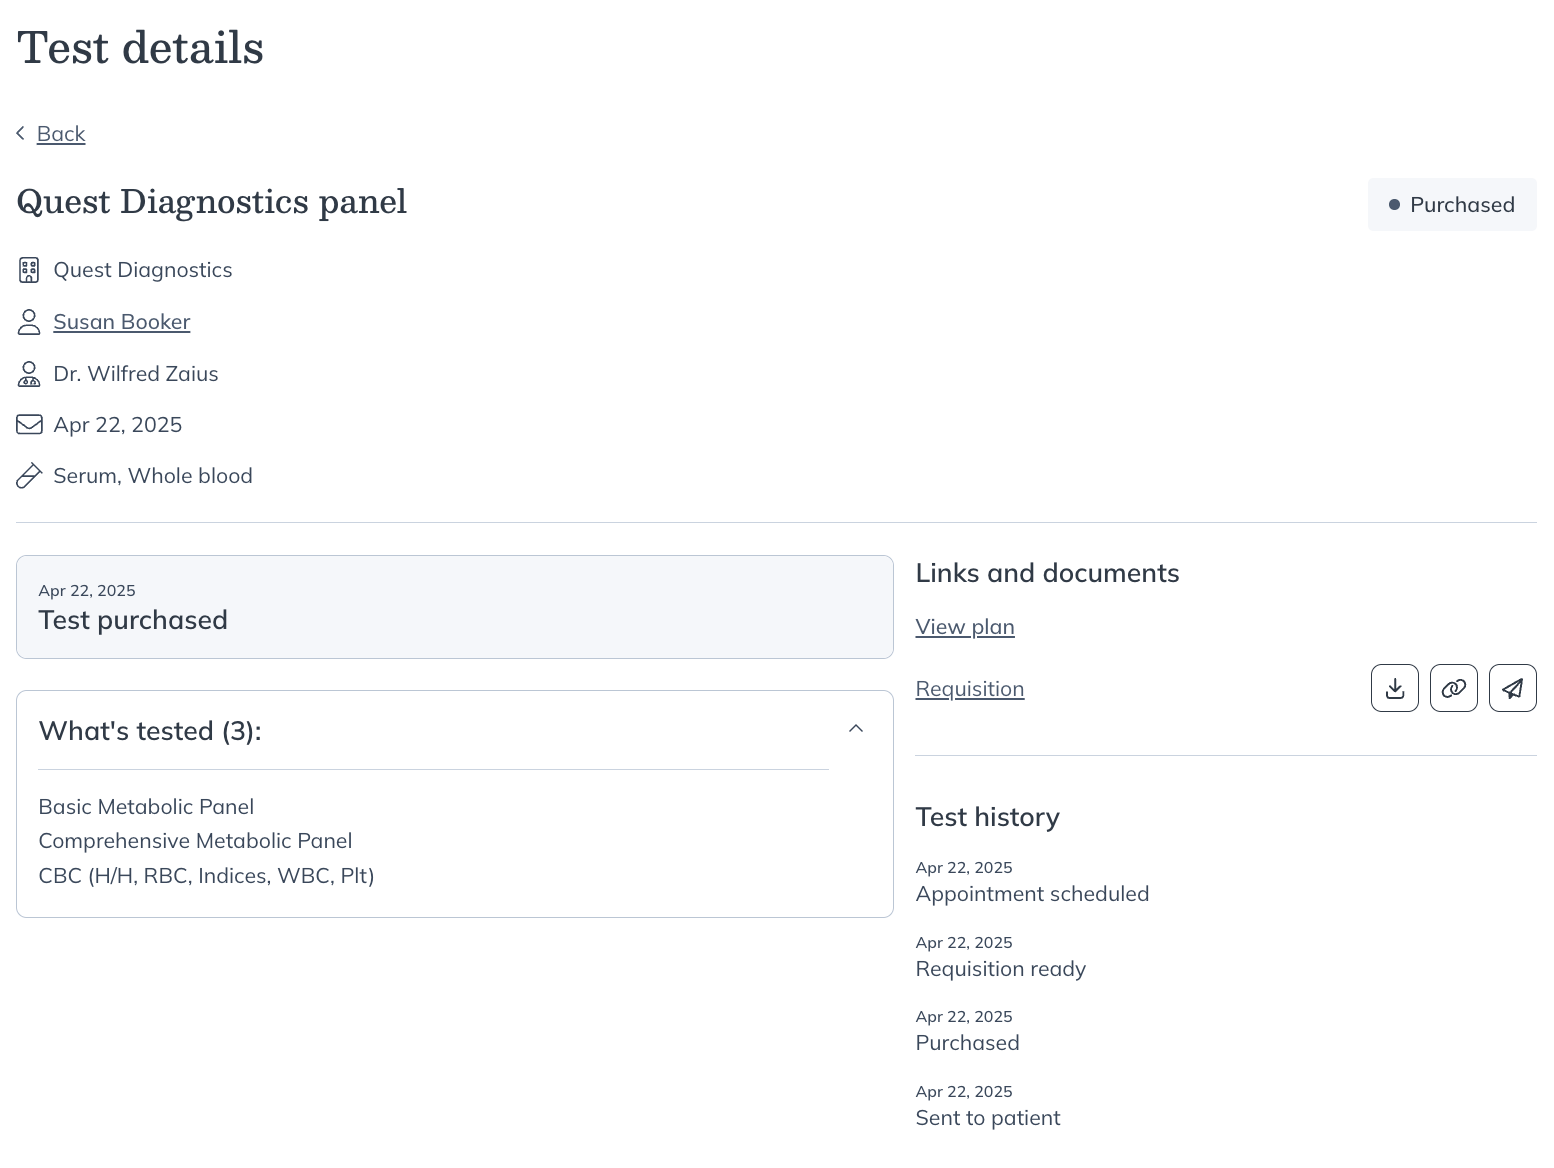The image size is (1554, 1168).
Task: Send the Requisition via the paper plane icon
Action: point(1512,688)
